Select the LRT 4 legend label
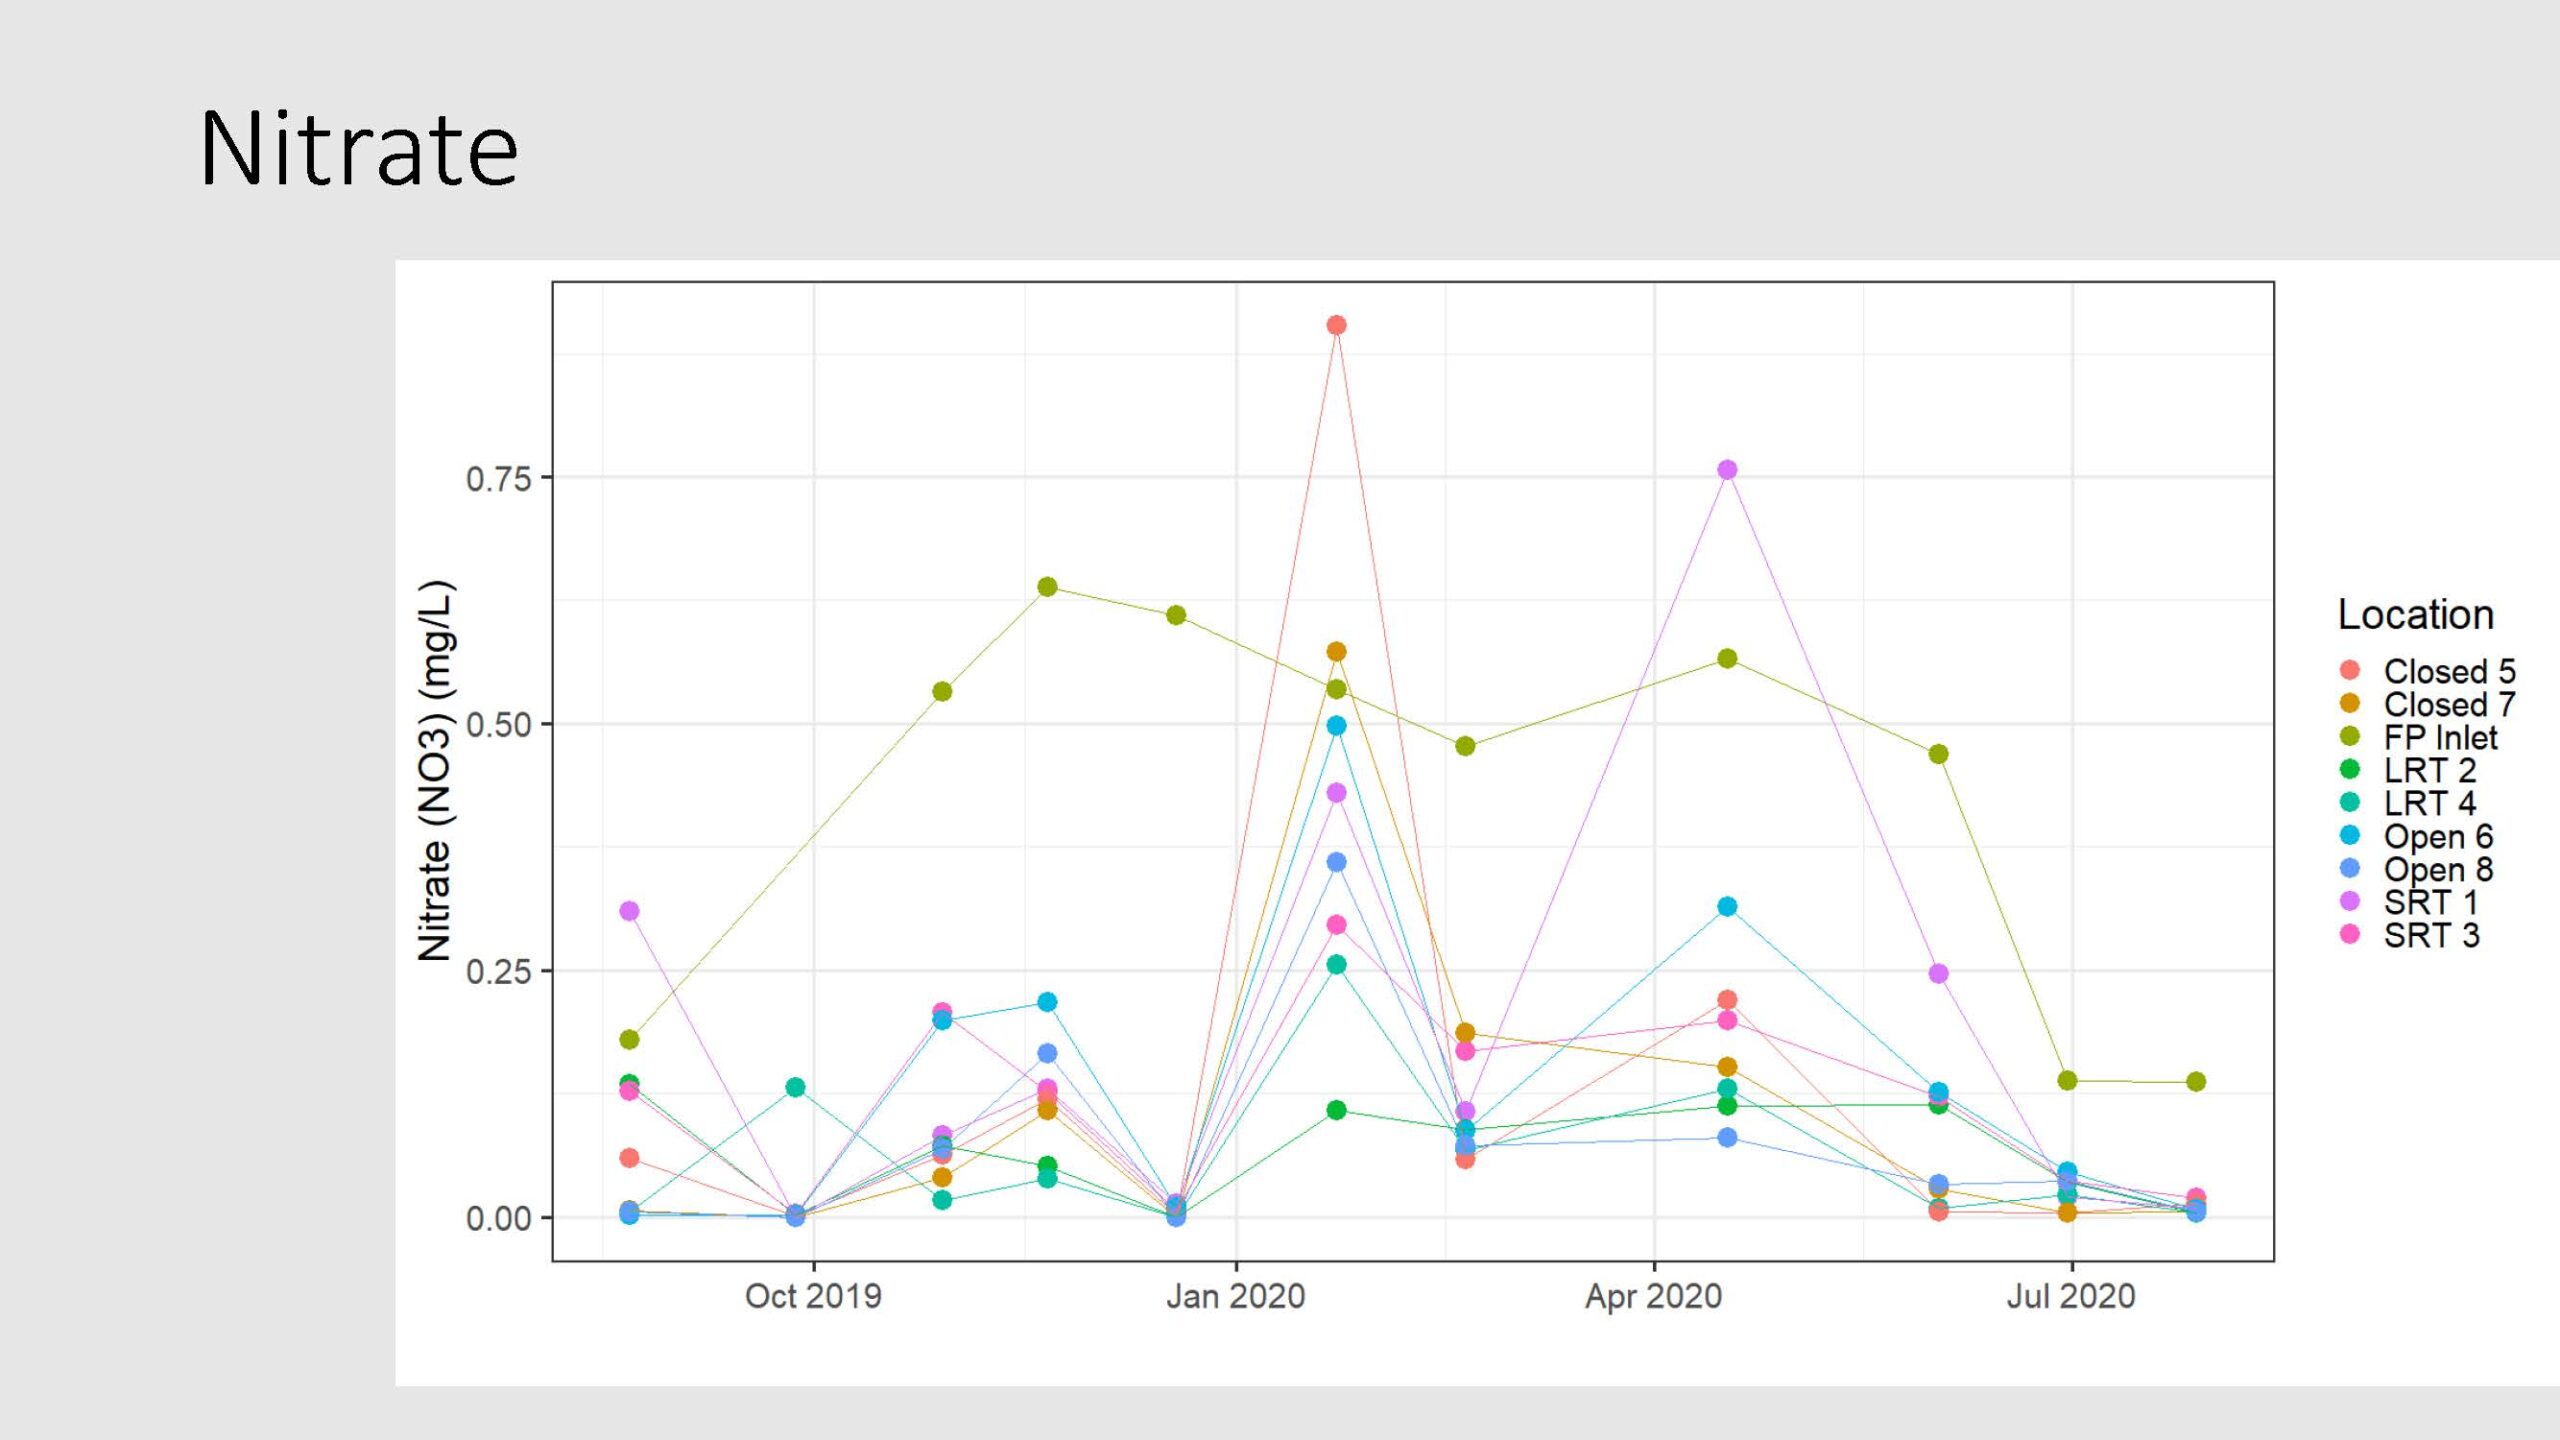The height and width of the screenshot is (1440, 2560). point(2429,803)
